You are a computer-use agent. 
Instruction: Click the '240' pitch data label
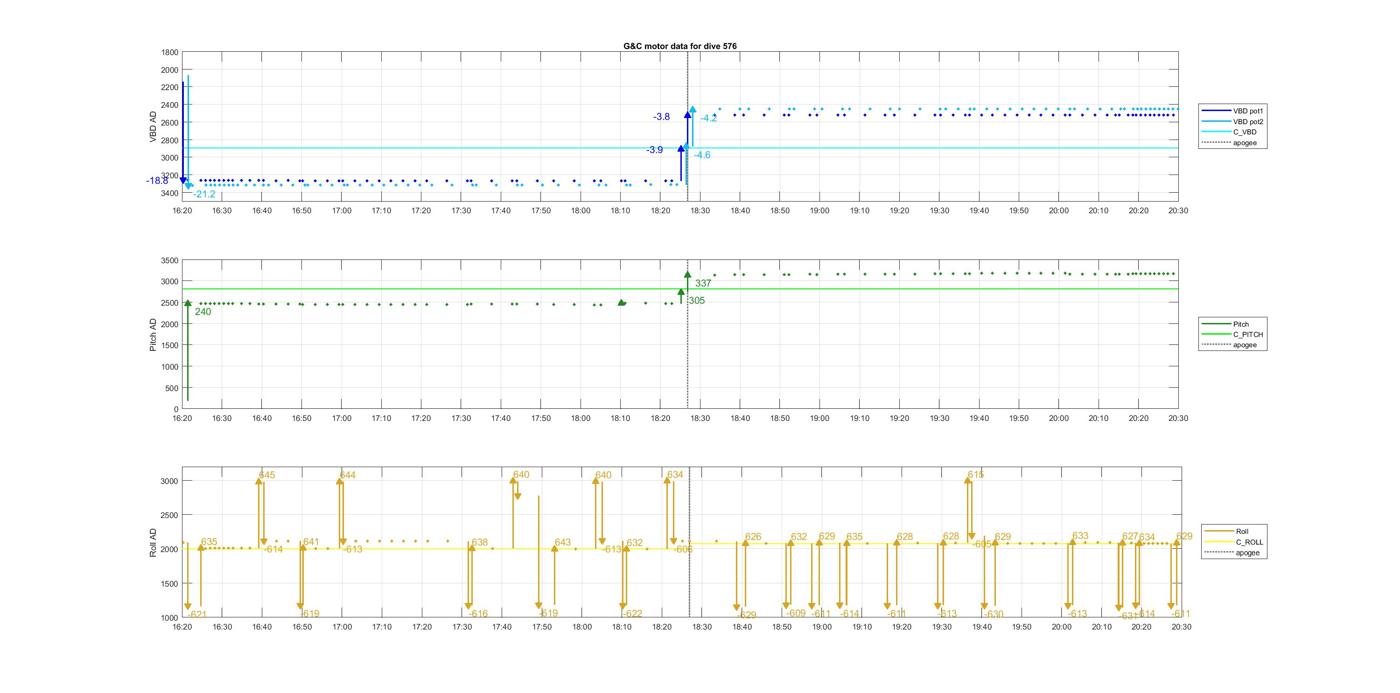203,312
